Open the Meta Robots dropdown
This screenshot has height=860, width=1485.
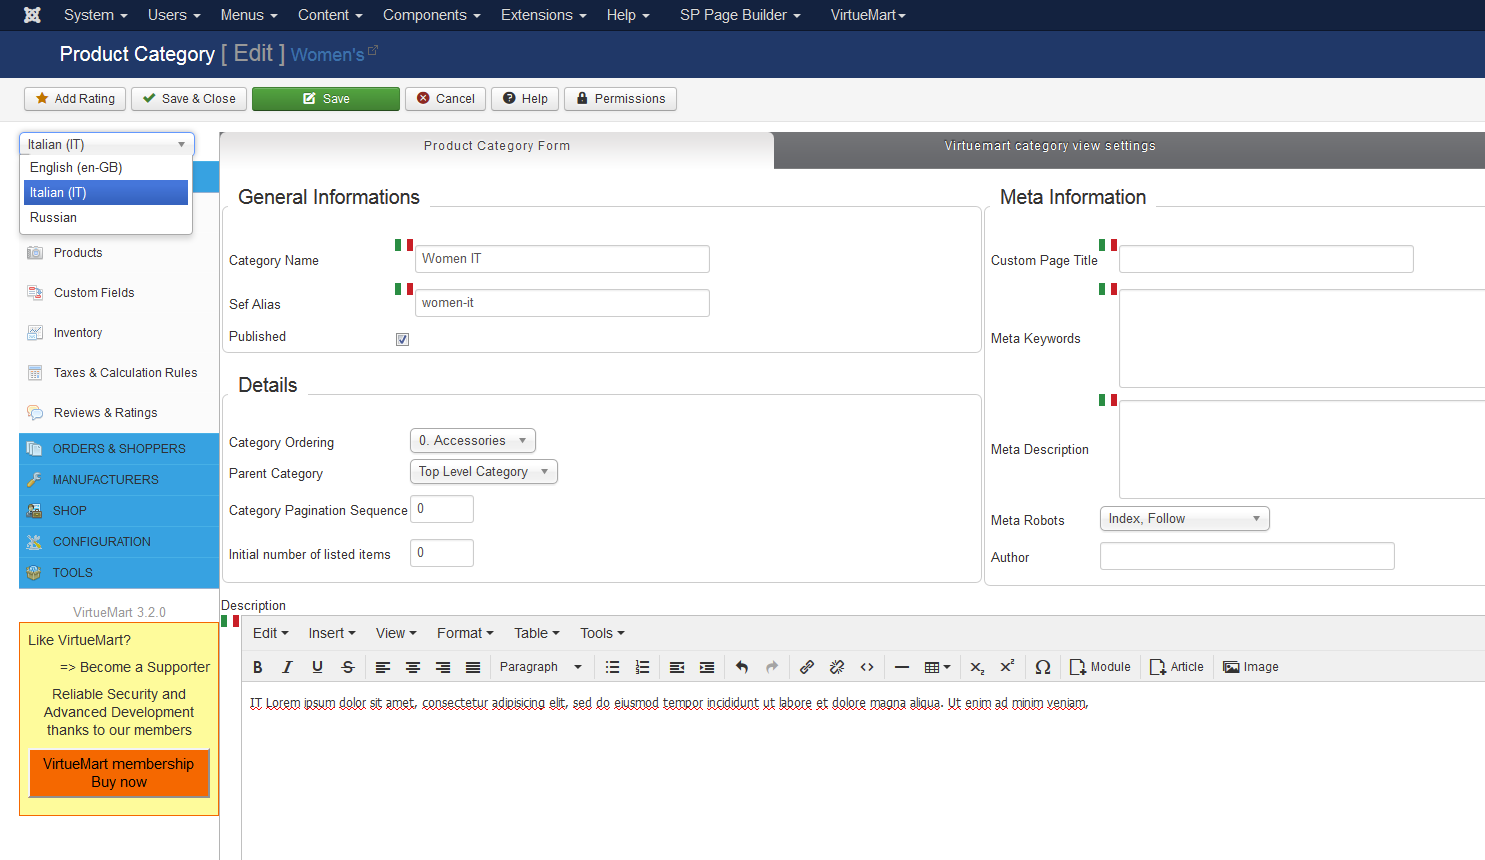coord(1184,519)
